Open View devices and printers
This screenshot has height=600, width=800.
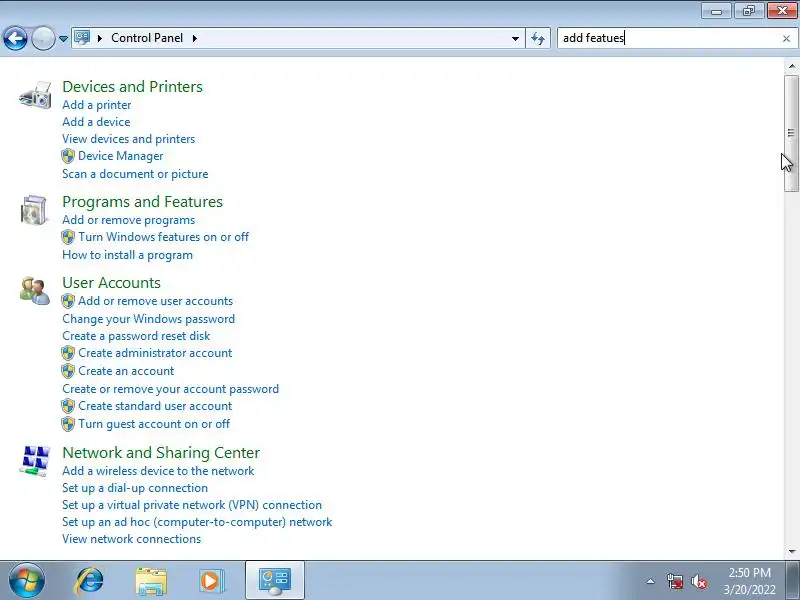click(x=129, y=139)
